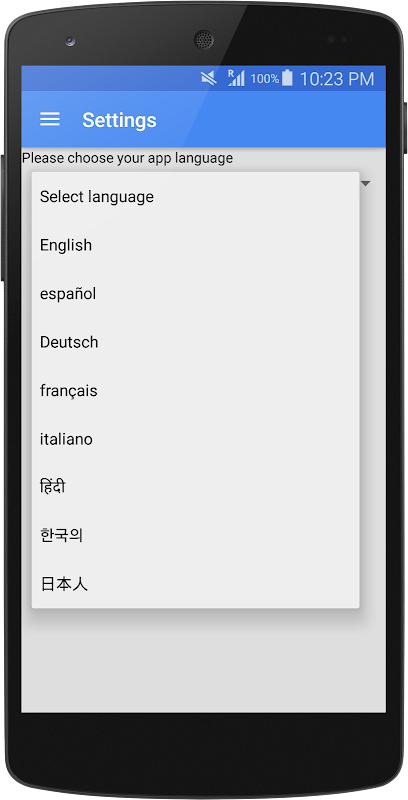This screenshot has height=800, width=408.
Task: Tap the muted sound status icon
Action: 208,78
